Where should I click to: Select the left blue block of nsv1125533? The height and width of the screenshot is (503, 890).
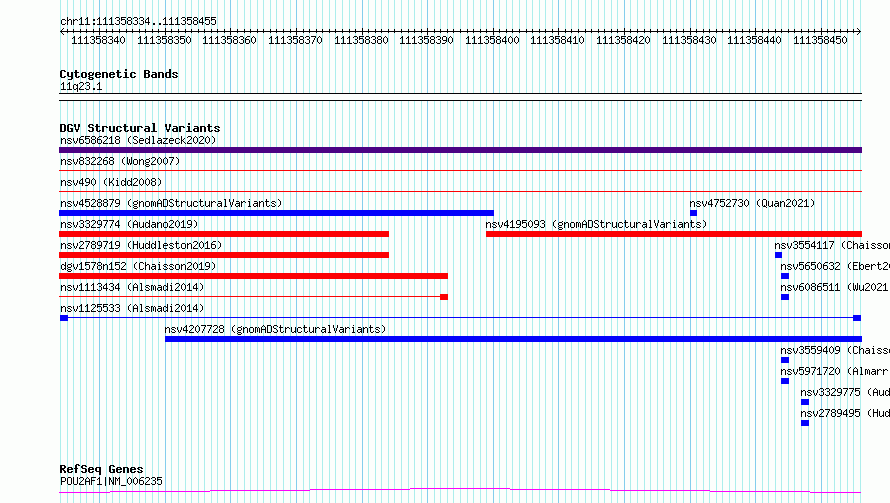coord(64,318)
